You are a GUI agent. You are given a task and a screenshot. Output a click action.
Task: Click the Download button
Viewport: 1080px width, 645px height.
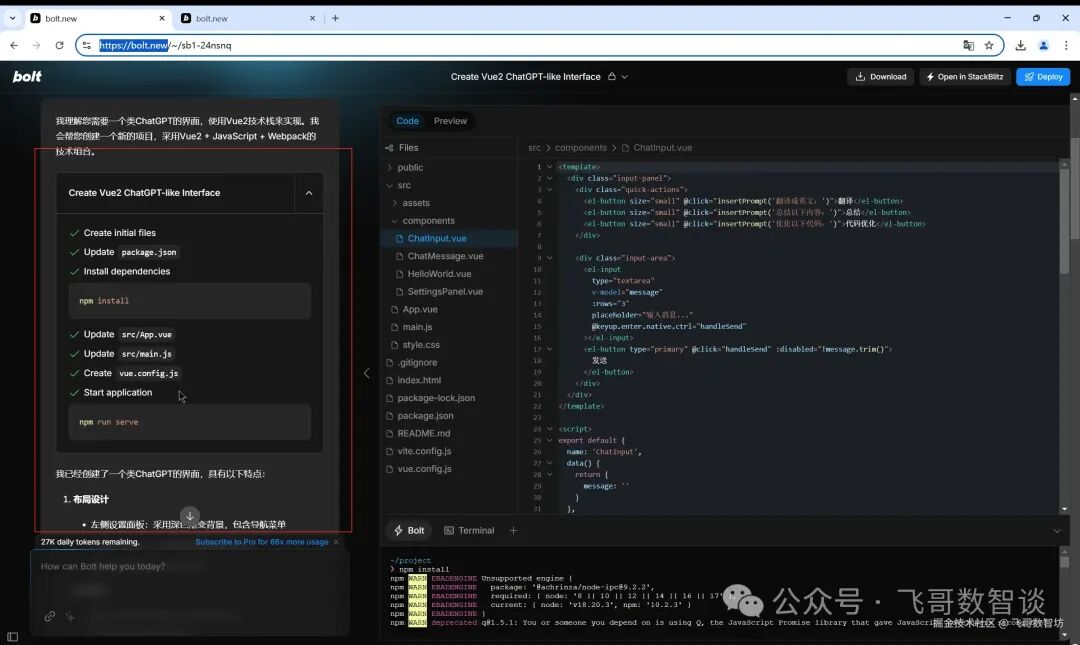[880, 76]
